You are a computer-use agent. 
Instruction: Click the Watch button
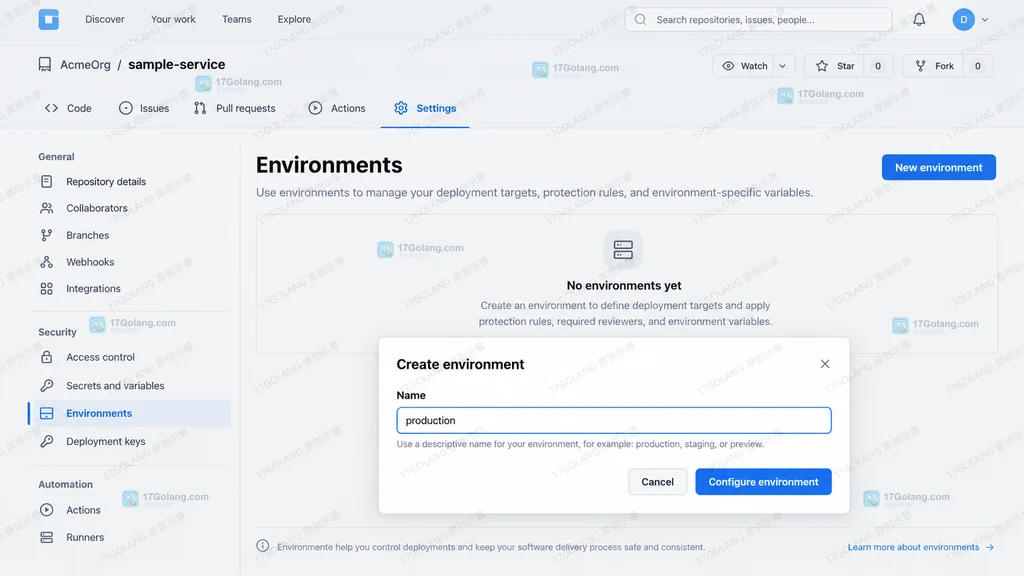(744, 66)
